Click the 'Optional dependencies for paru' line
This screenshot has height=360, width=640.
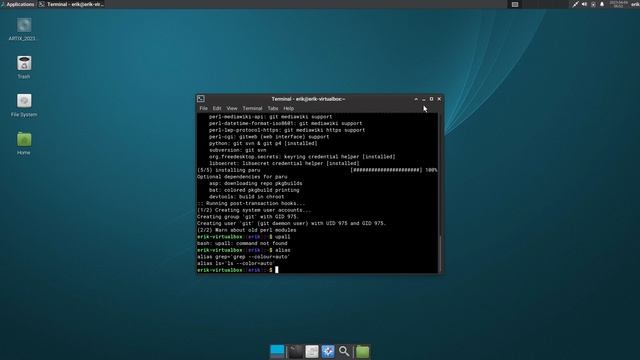pyautogui.click(x=242, y=177)
